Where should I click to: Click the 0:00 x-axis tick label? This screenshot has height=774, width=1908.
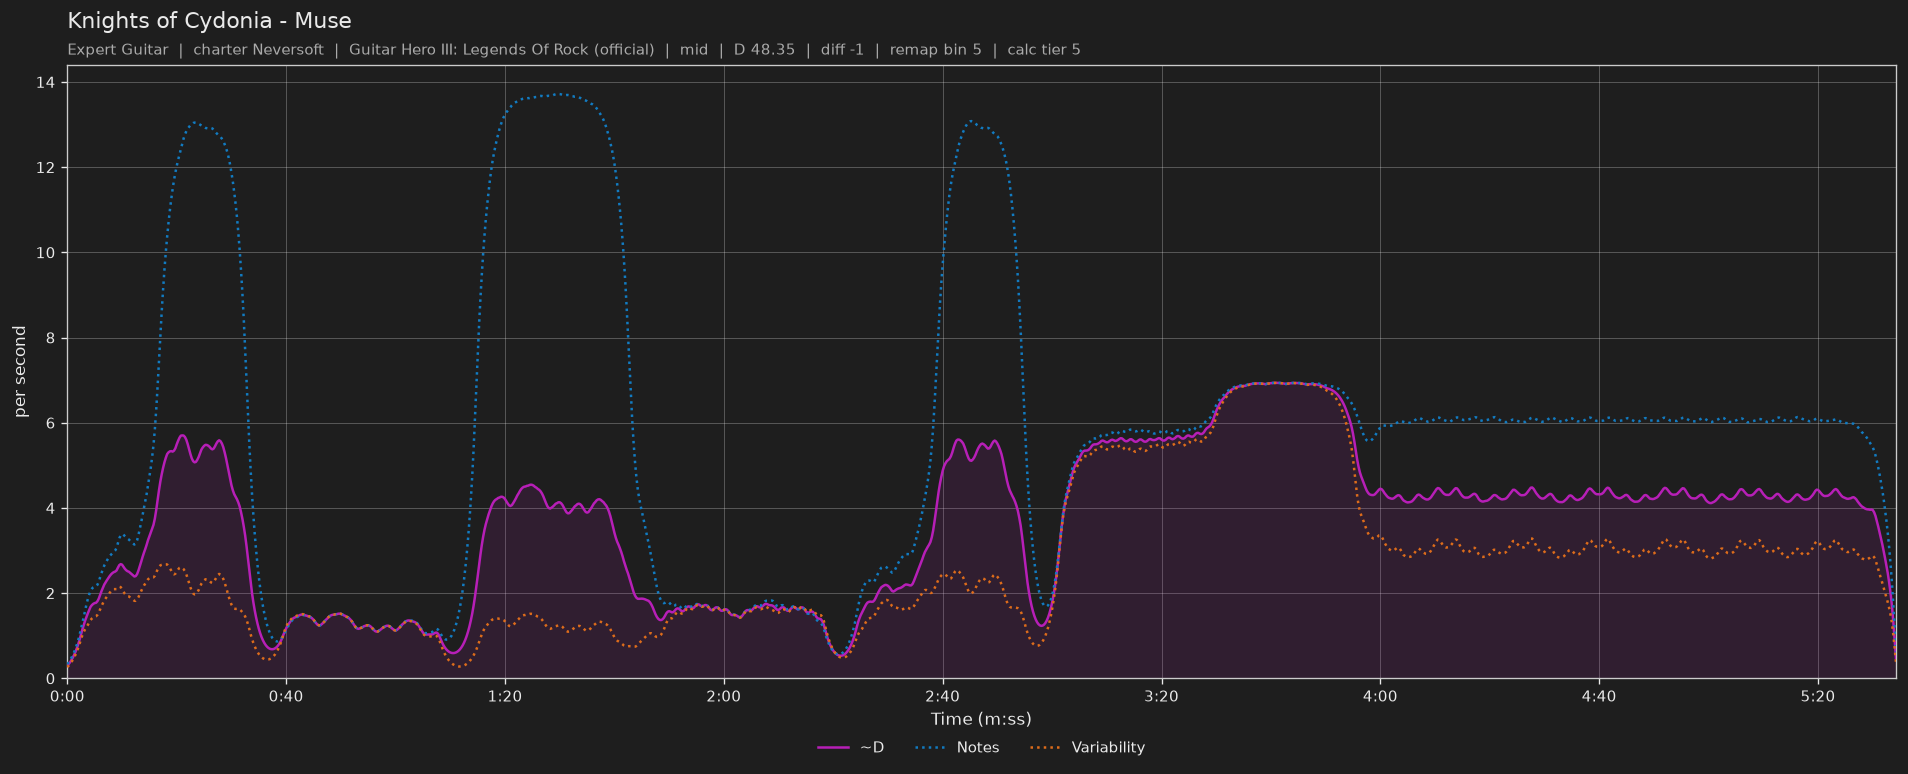click(x=67, y=696)
